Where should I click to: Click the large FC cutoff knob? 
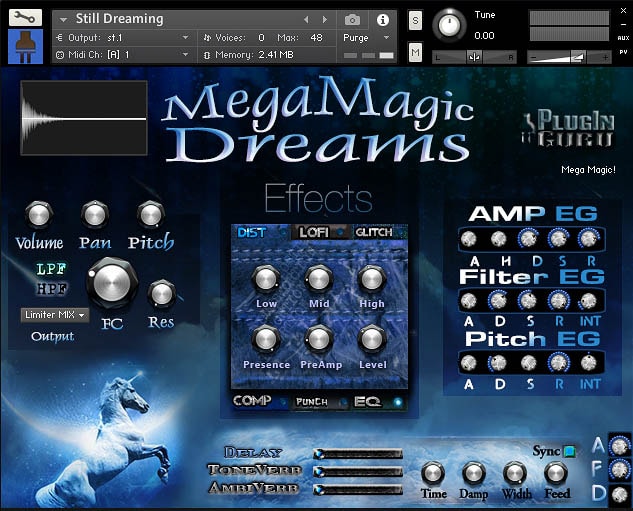[111, 285]
